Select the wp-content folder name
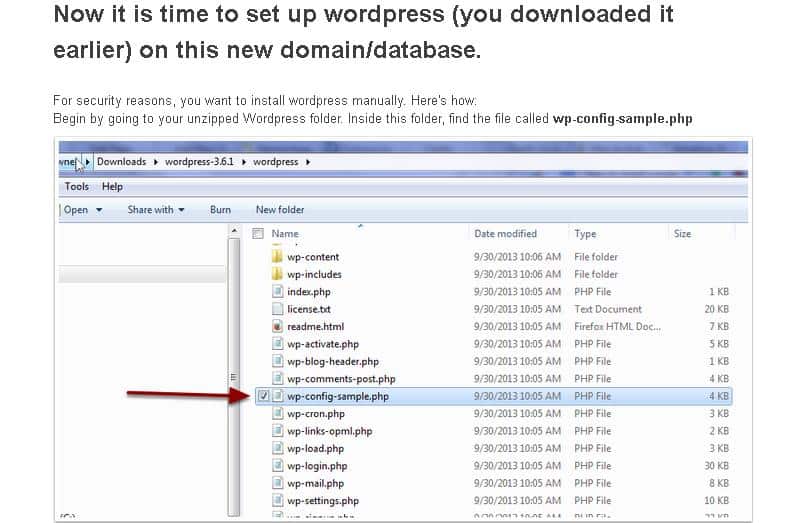The image size is (801, 523). point(313,257)
